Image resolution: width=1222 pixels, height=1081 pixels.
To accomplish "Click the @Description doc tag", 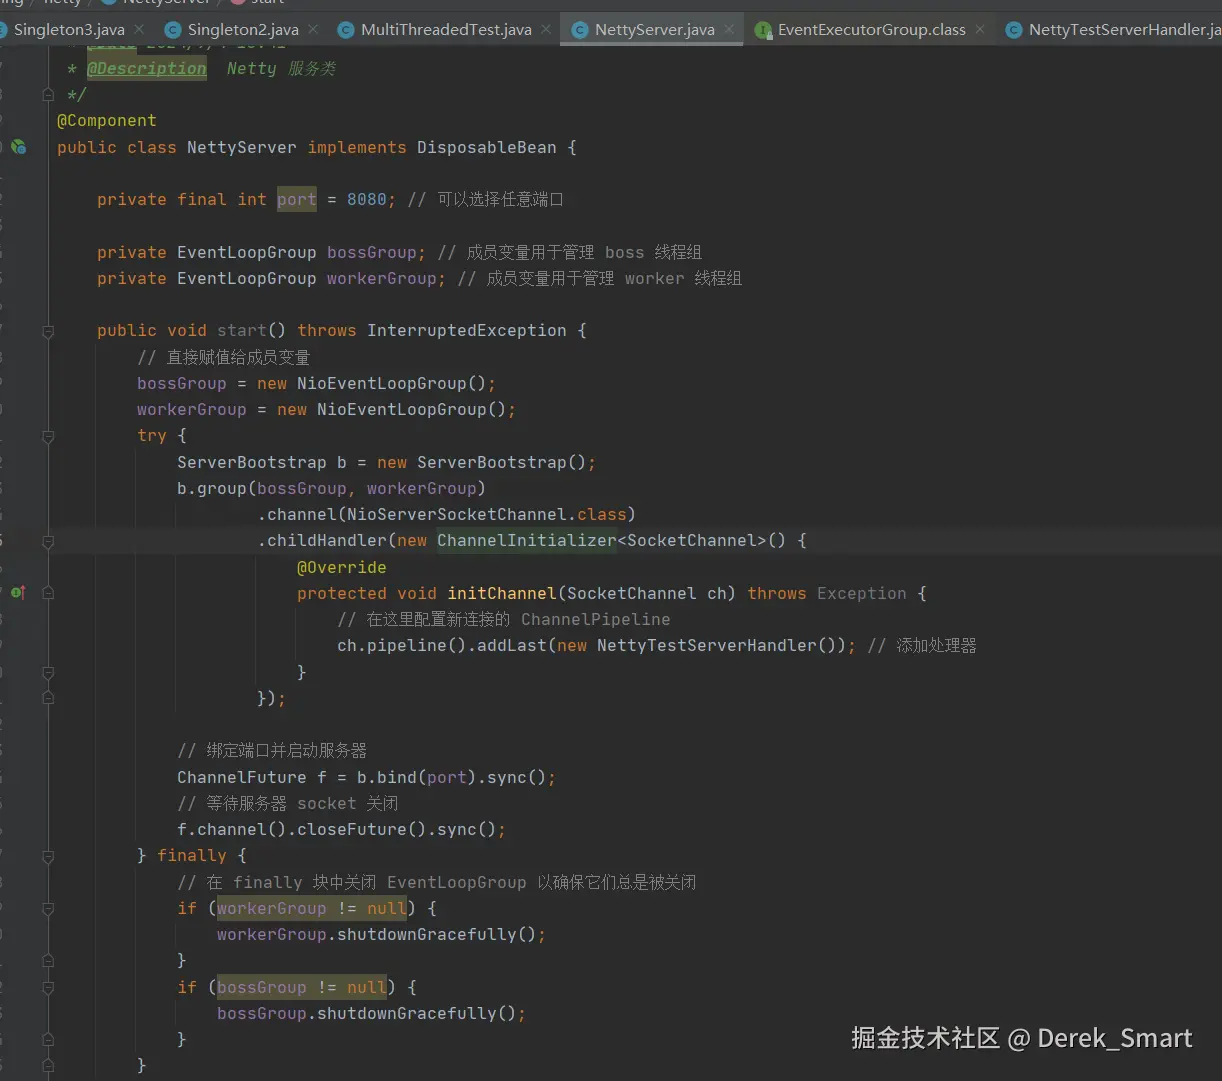I will pos(147,69).
